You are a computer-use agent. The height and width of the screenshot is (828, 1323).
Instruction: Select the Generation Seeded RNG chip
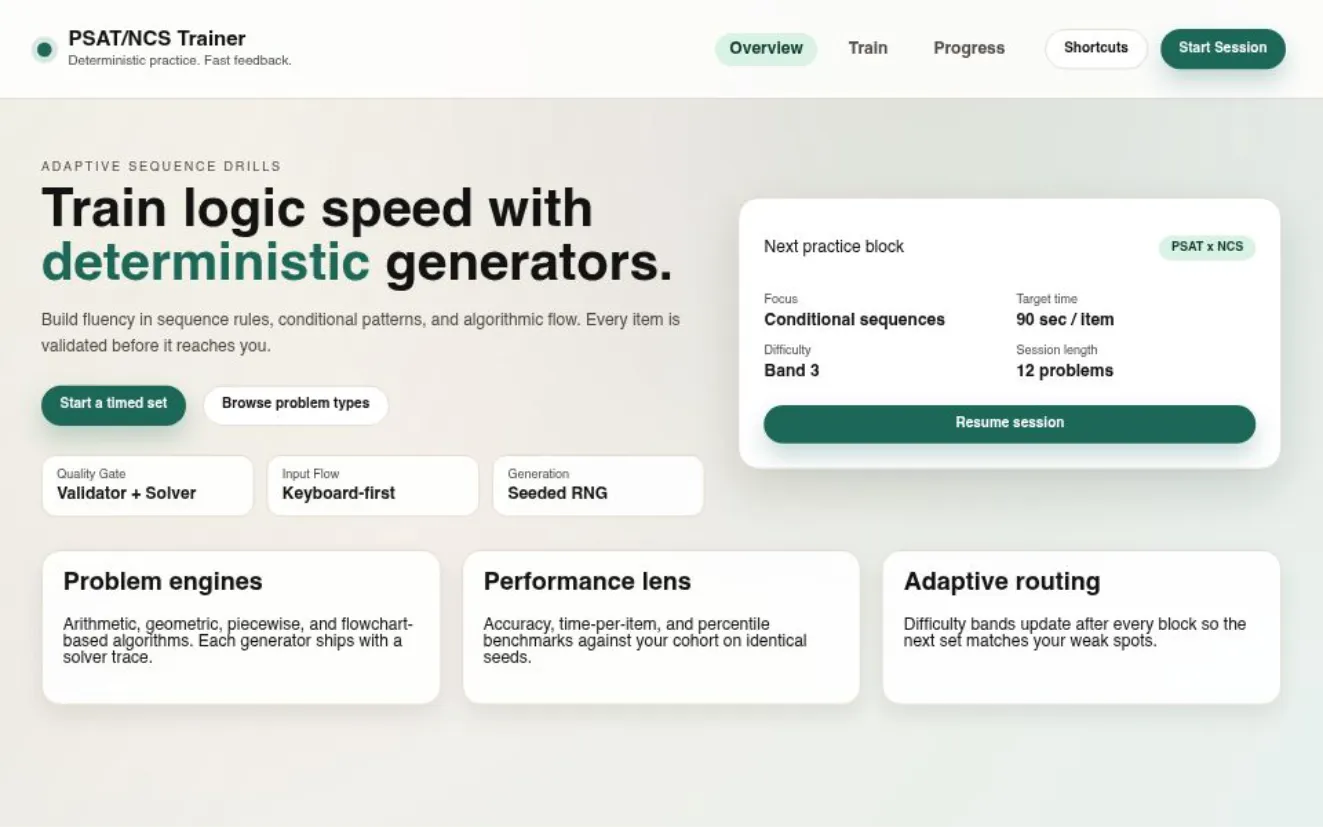(598, 485)
